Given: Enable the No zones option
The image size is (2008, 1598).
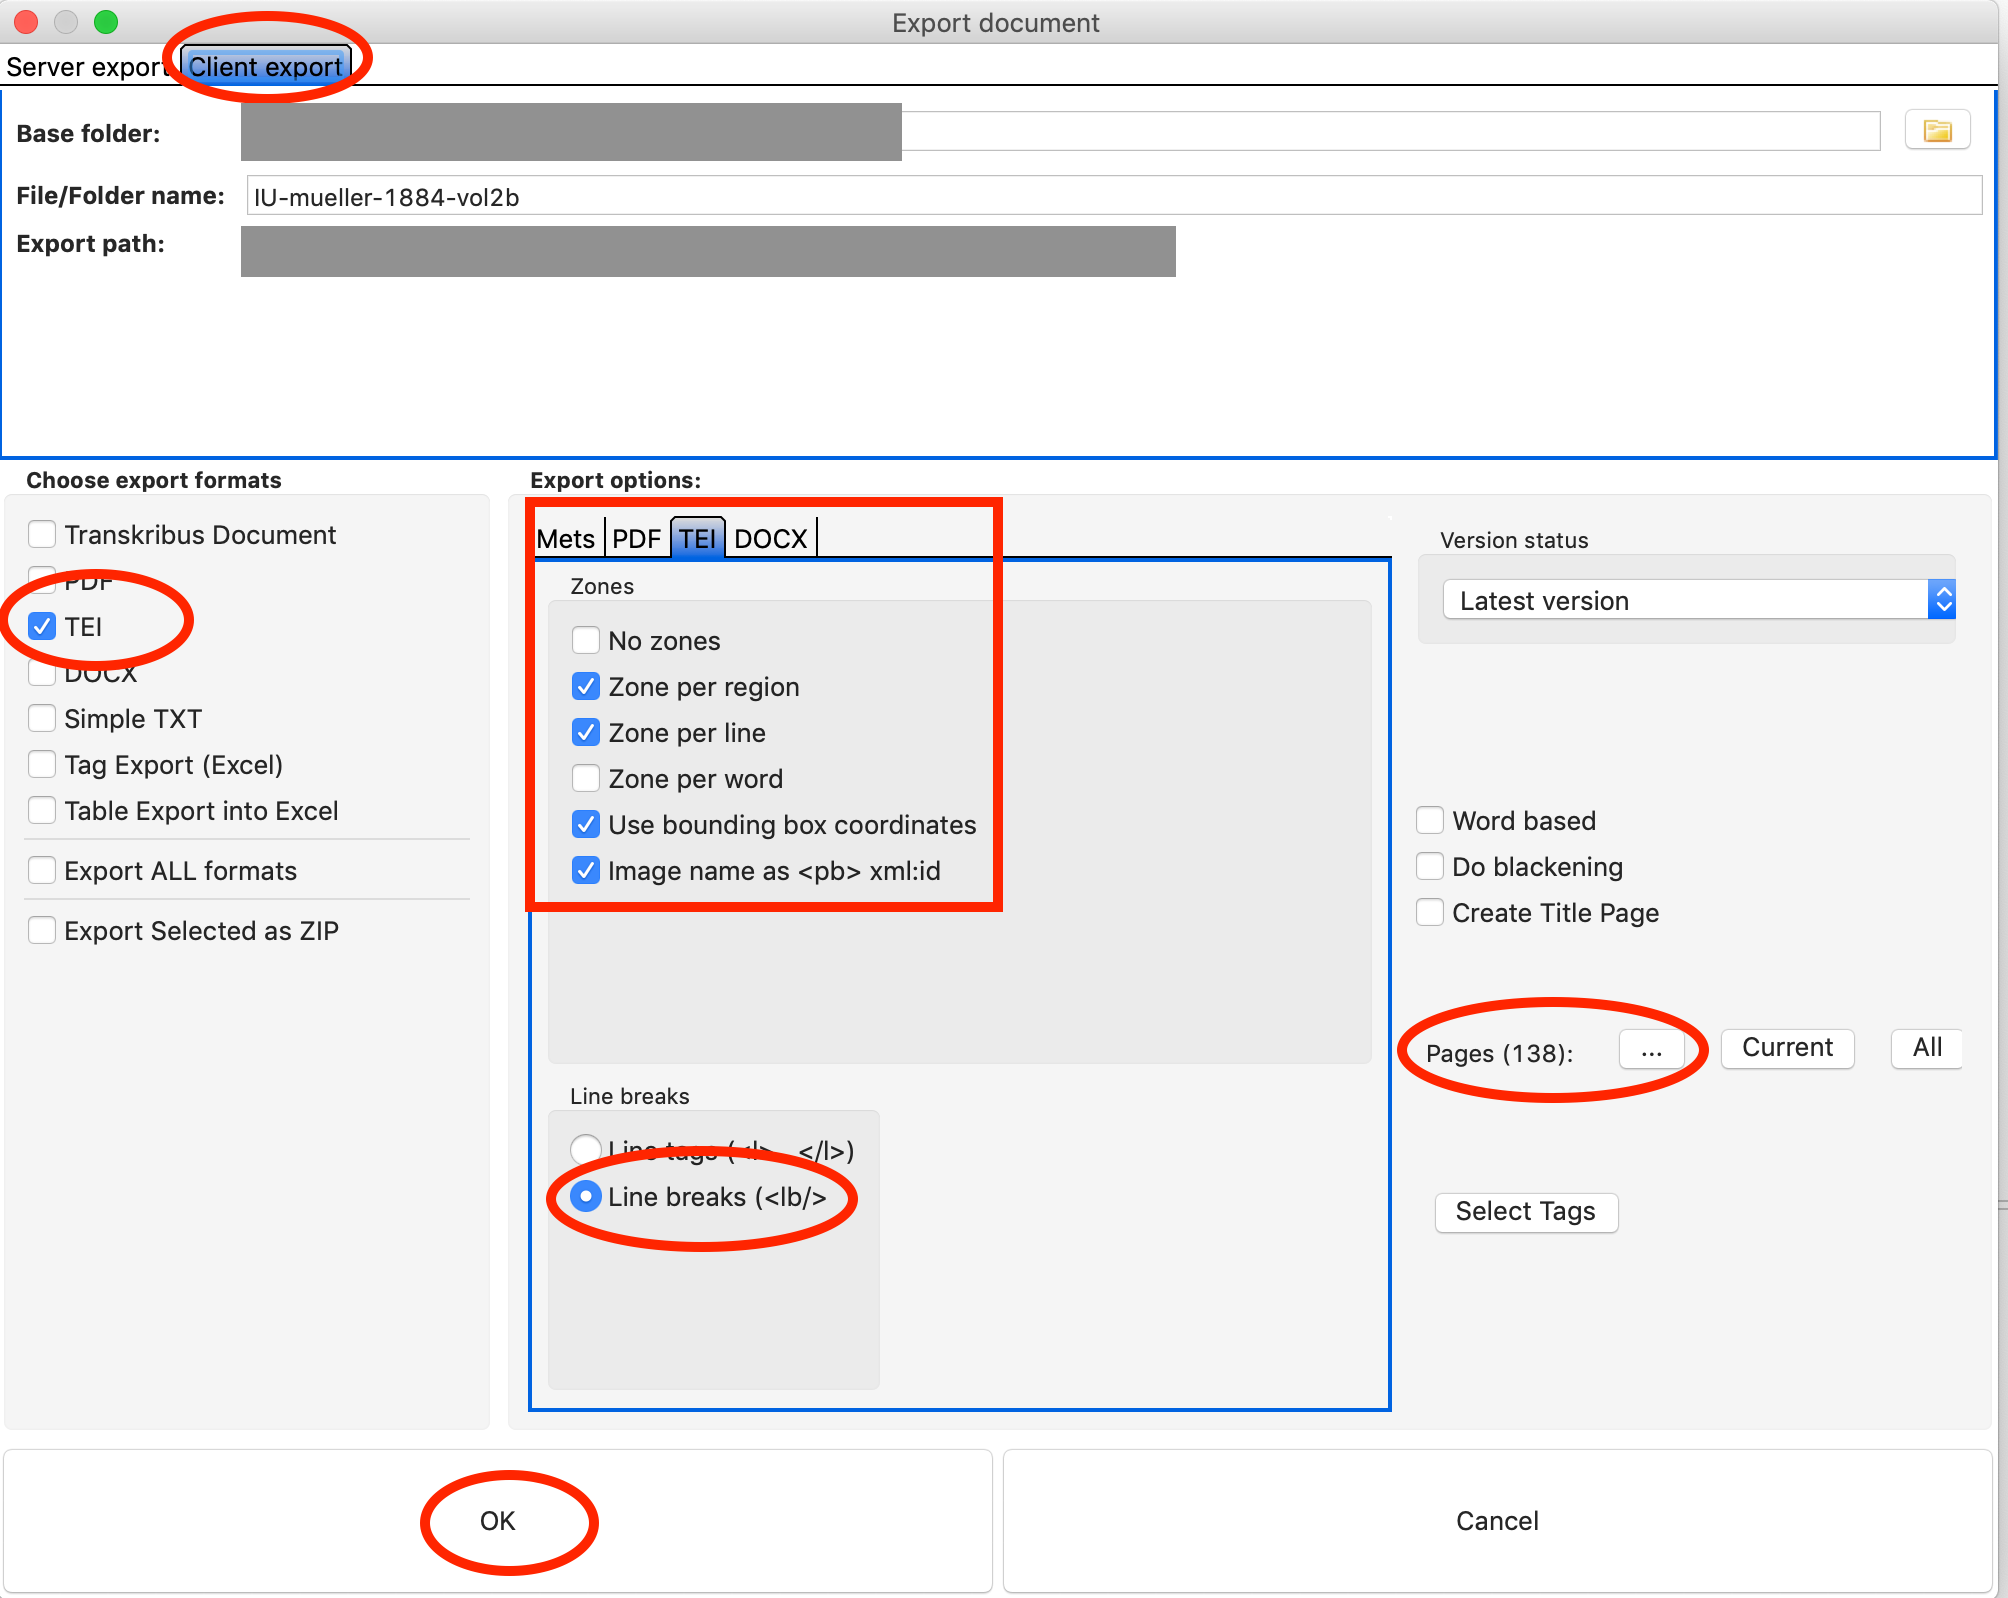Looking at the screenshot, I should pyautogui.click(x=586, y=640).
